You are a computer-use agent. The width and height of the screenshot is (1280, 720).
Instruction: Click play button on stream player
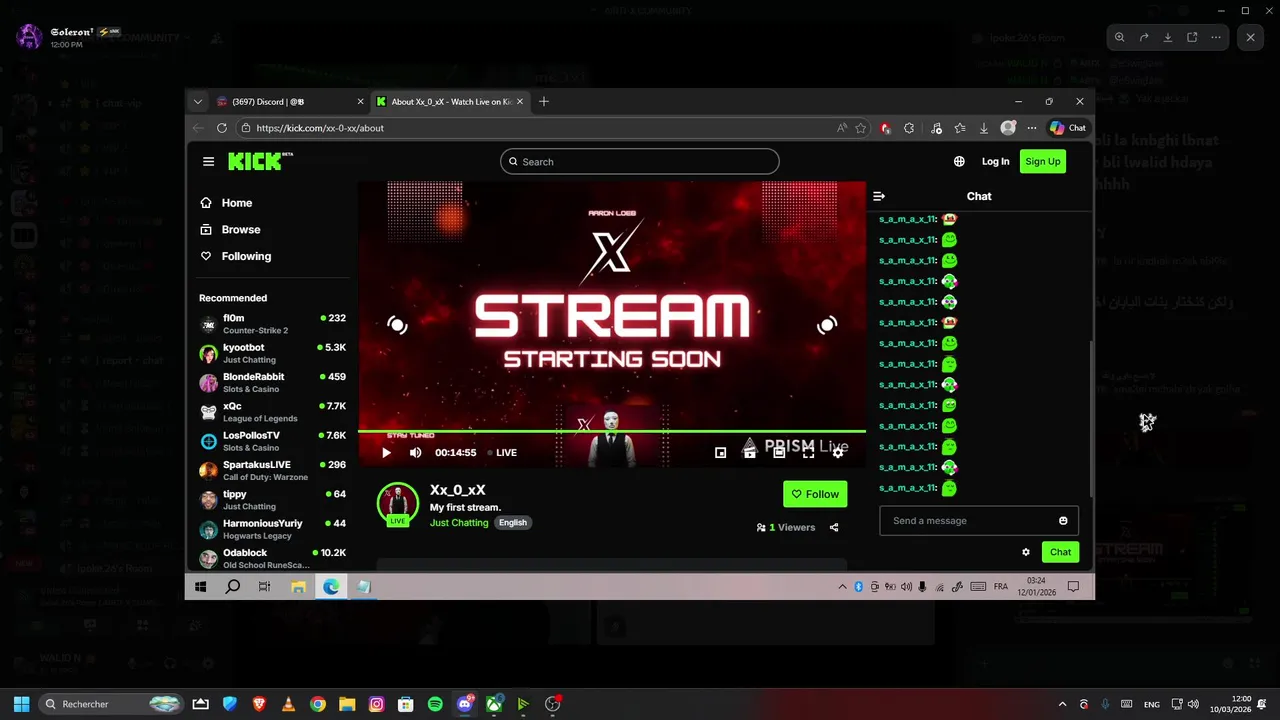tap(386, 452)
